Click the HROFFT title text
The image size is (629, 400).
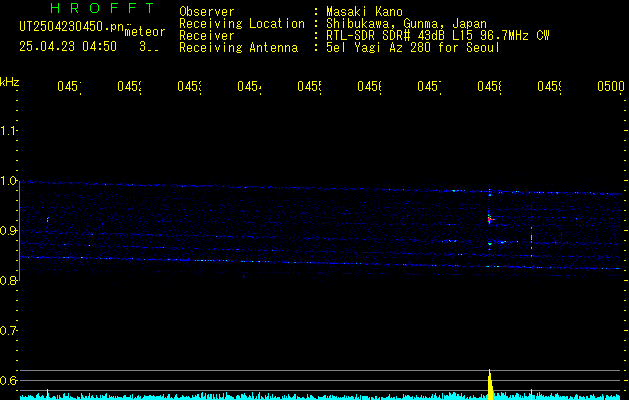tap(102, 8)
